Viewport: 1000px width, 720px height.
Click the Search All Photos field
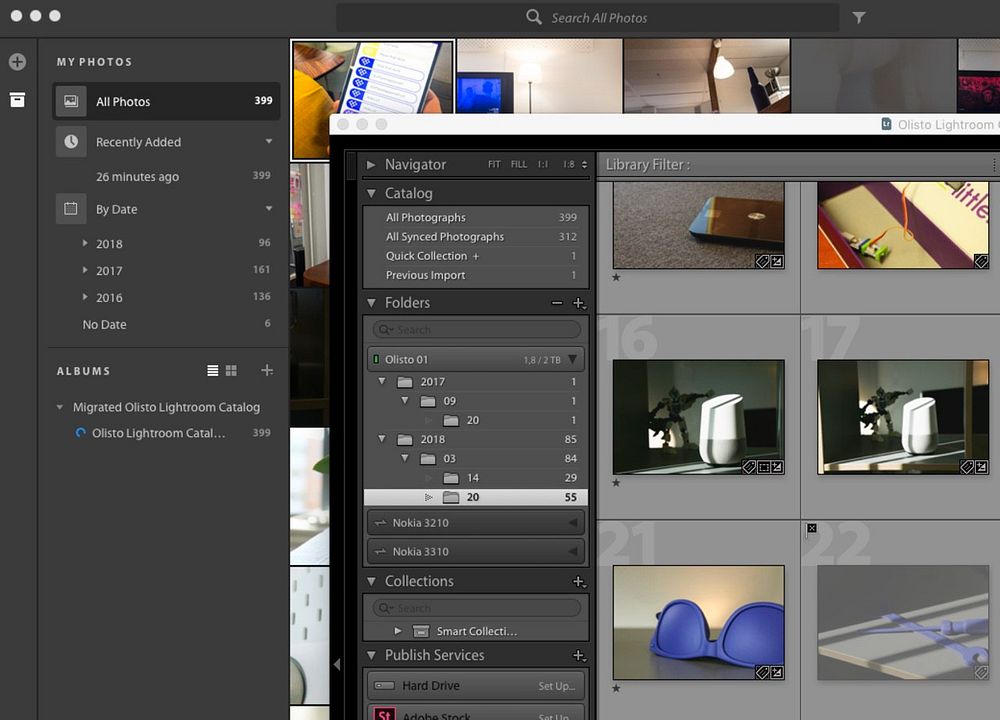[x=598, y=17]
